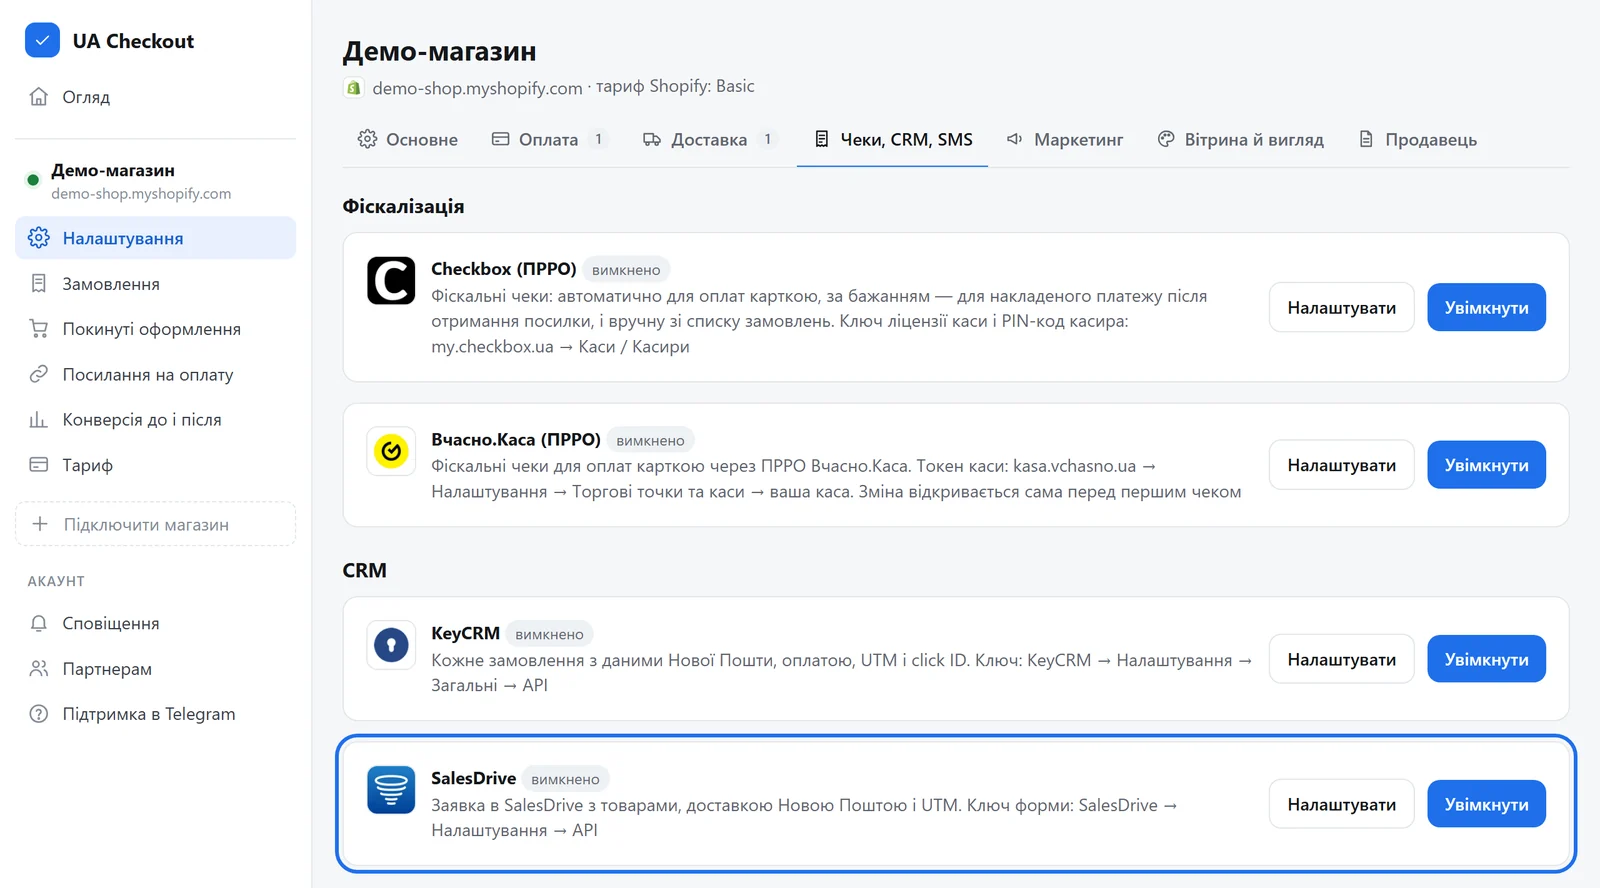Switch to the Оплата tab
This screenshot has width=1600, height=888.
[549, 140]
